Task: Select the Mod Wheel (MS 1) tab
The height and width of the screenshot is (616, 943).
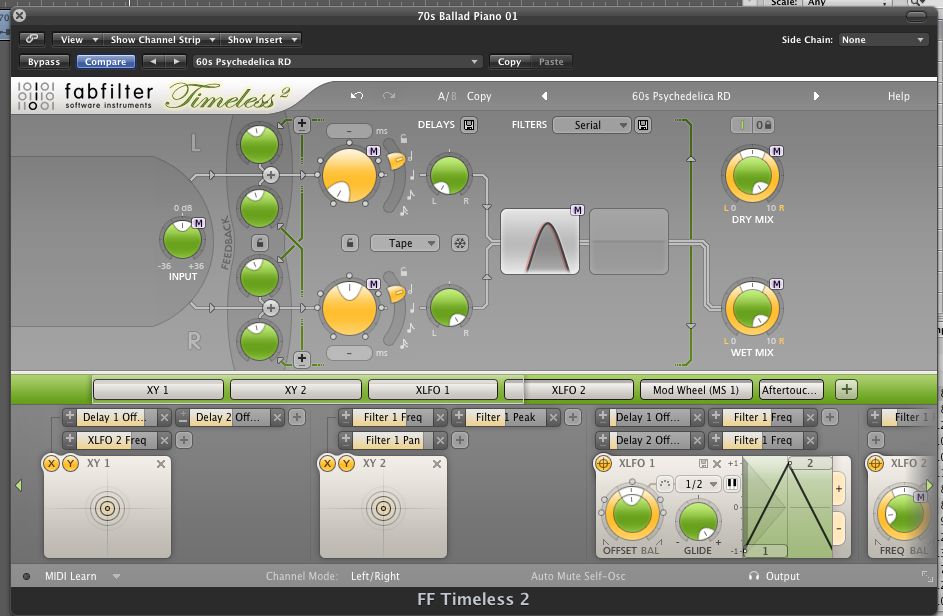Action: click(696, 390)
